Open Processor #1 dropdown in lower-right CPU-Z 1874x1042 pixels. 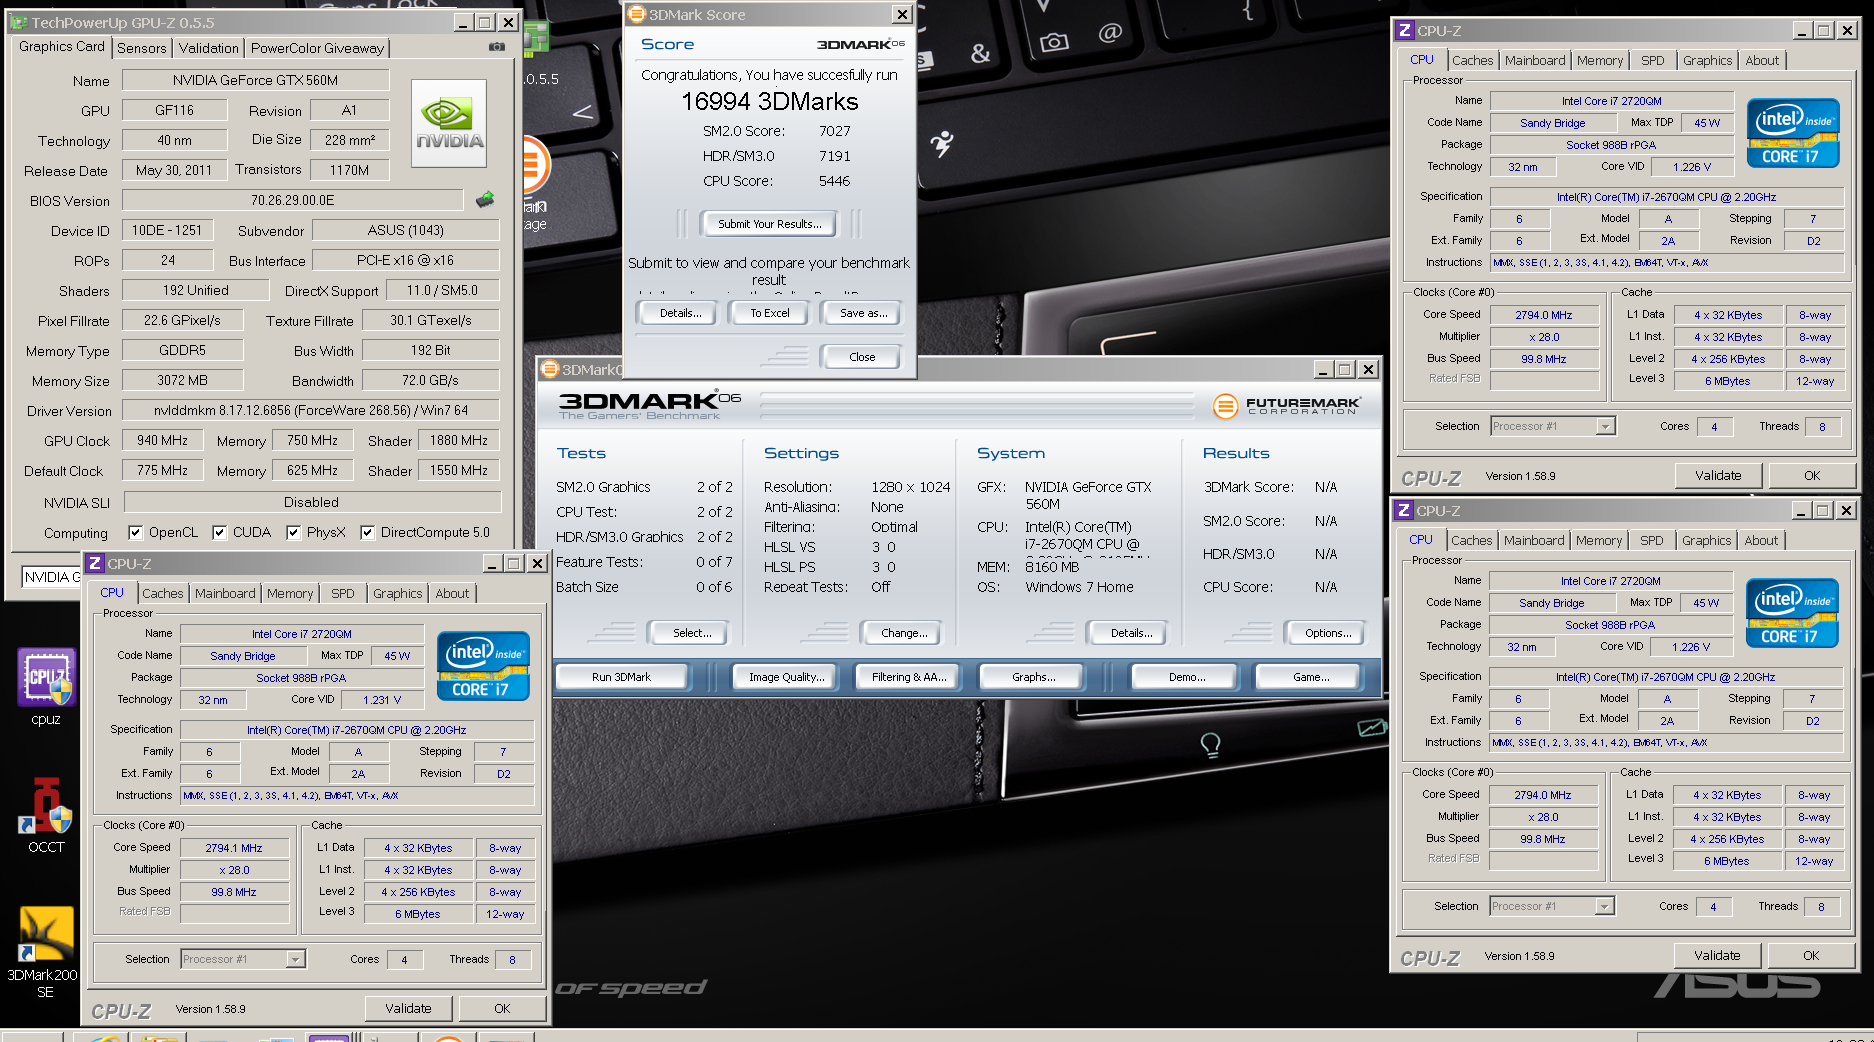coord(1552,906)
